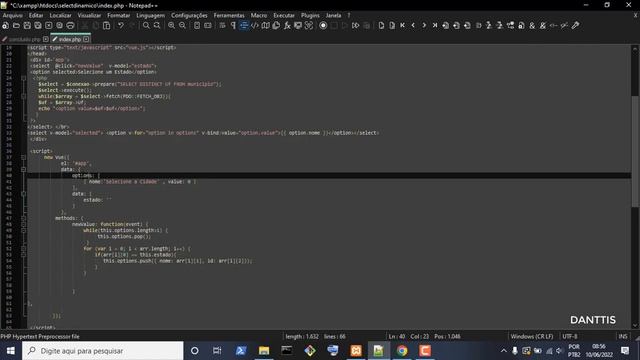
Task: Click the vertical scrollbar down arrow
Action: coord(635,326)
